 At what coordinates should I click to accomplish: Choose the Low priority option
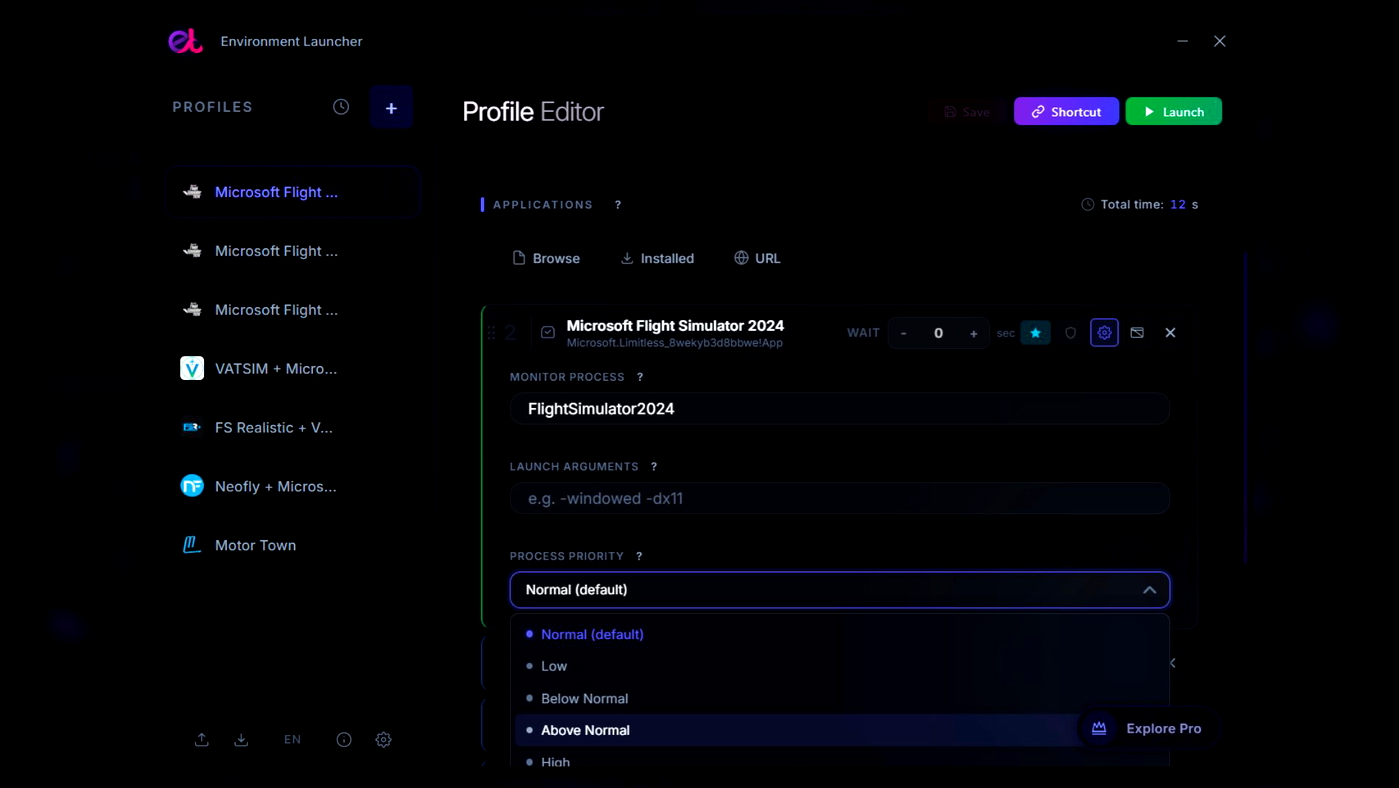click(840, 666)
